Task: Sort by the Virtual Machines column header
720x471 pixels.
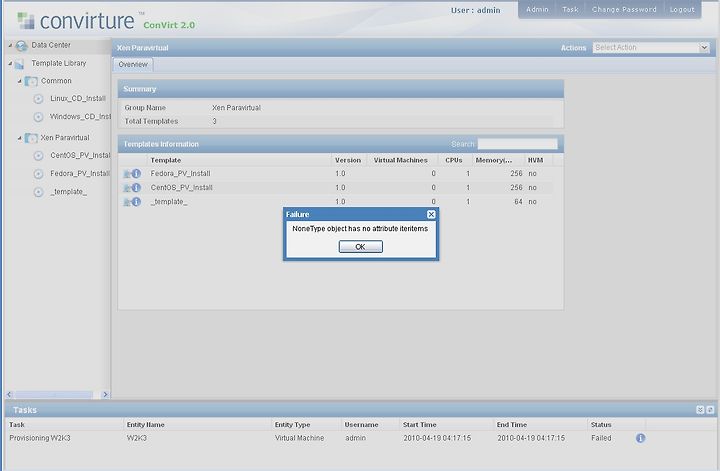Action: (x=403, y=160)
